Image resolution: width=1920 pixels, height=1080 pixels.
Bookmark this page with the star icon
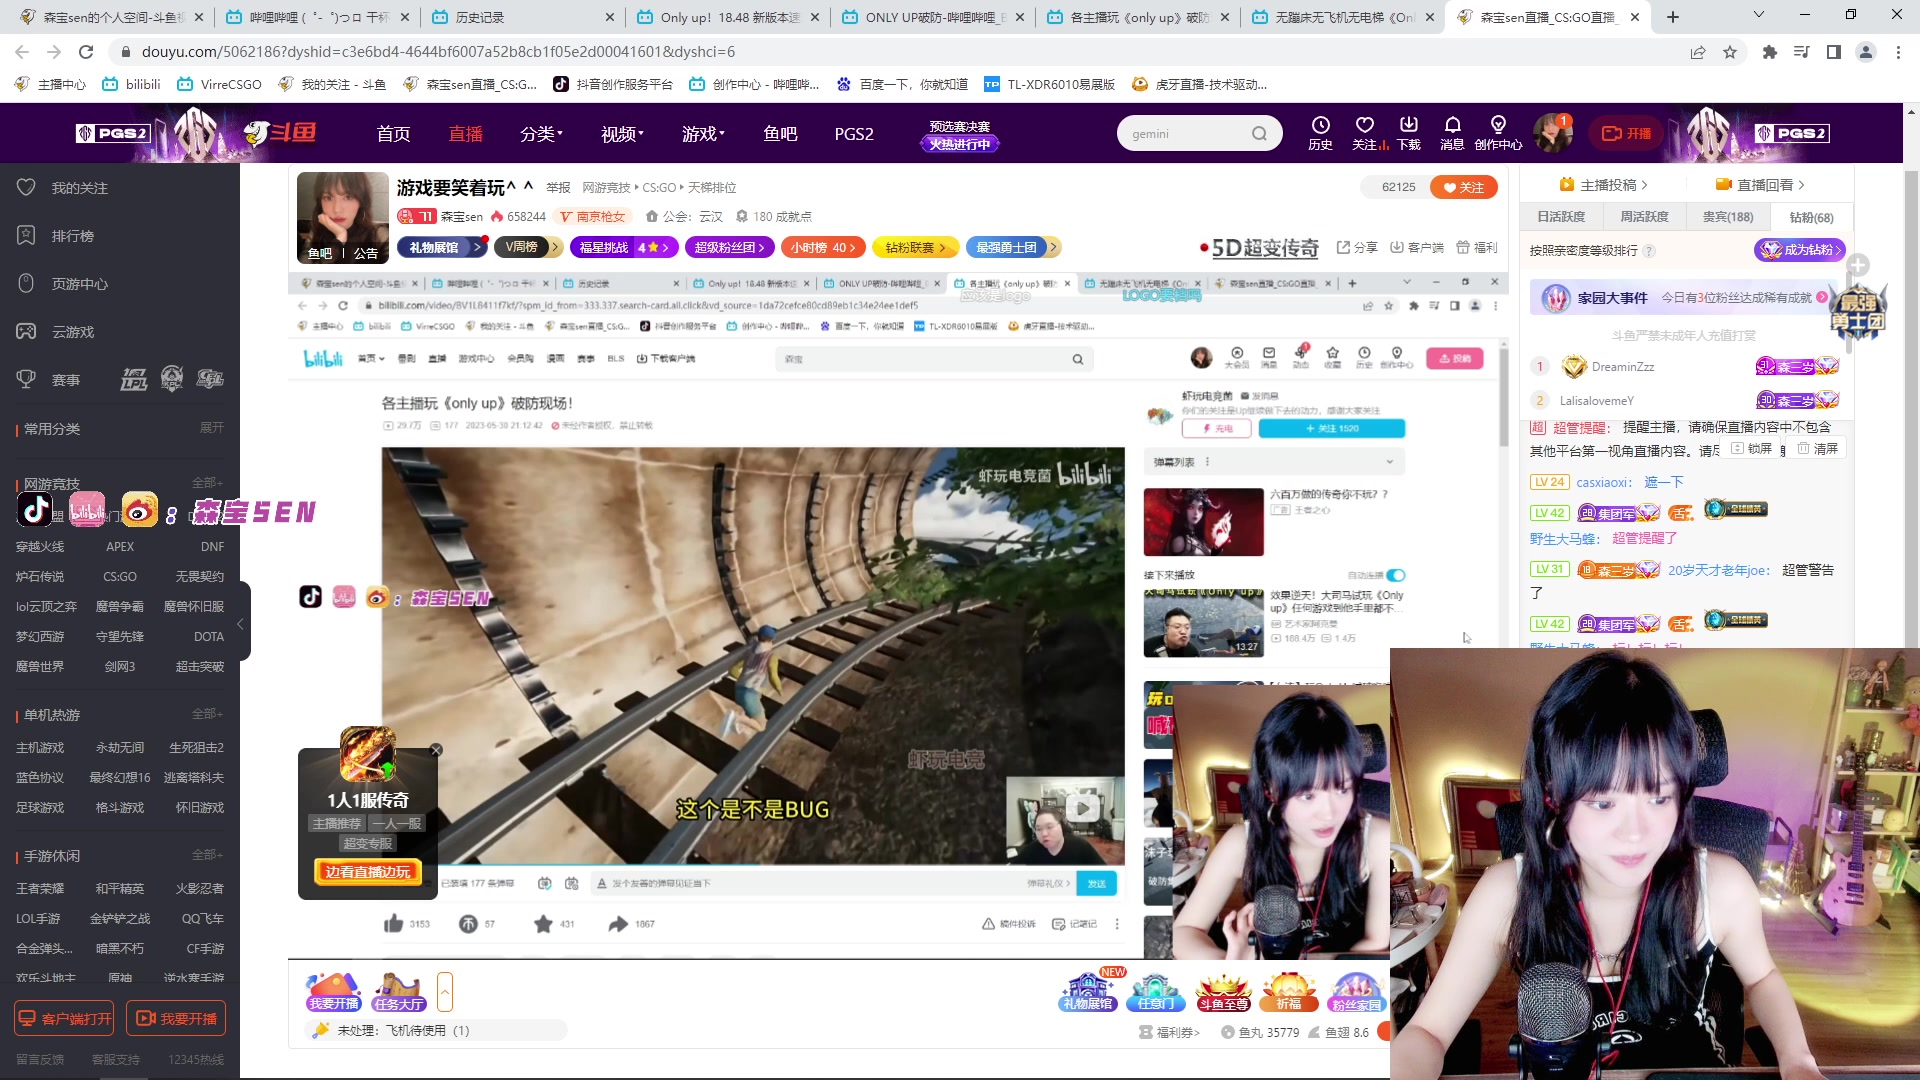(x=1730, y=52)
